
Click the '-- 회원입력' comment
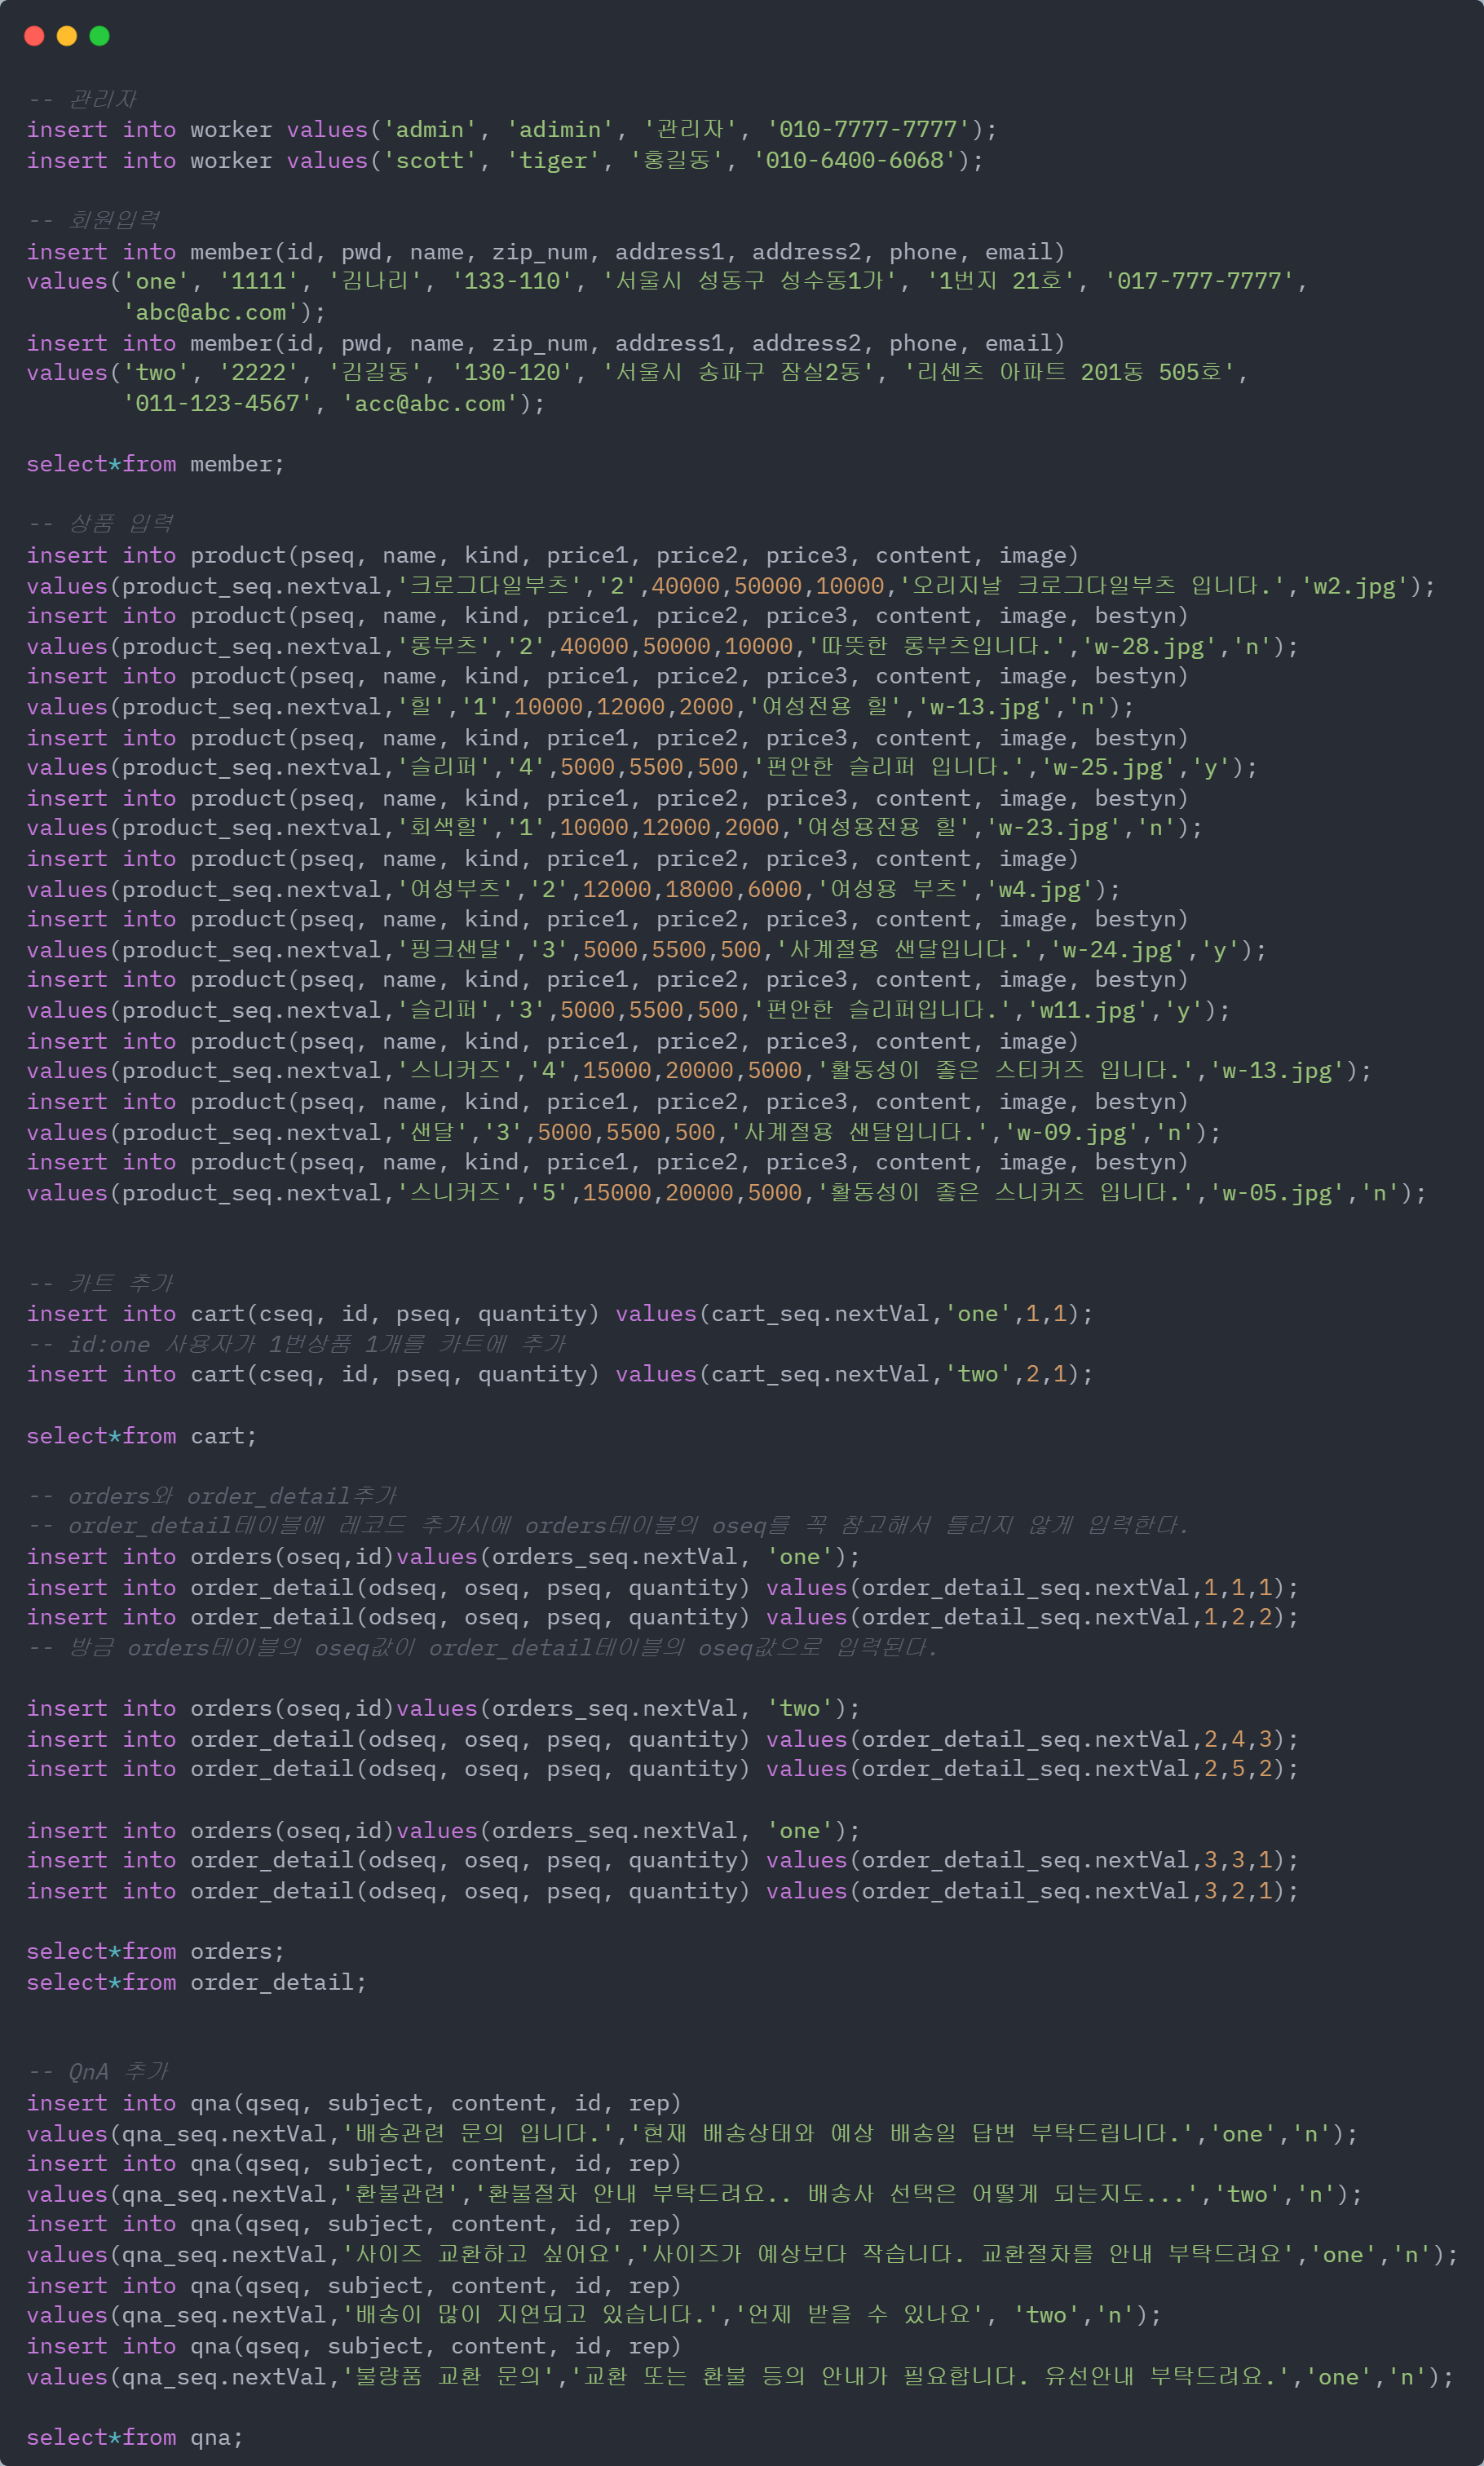(x=93, y=220)
